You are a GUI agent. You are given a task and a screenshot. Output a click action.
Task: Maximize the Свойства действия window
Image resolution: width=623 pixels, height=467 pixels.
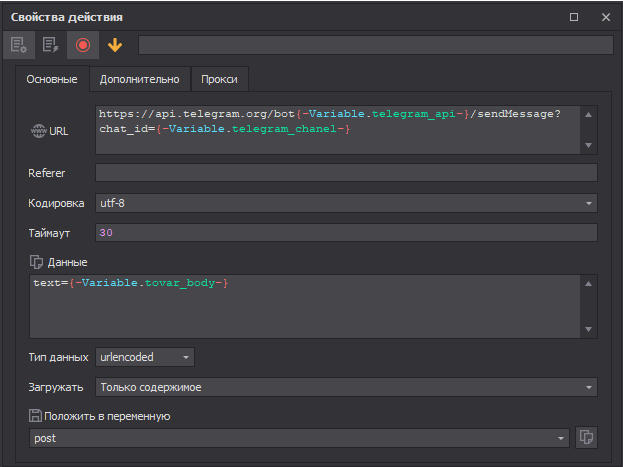(574, 17)
